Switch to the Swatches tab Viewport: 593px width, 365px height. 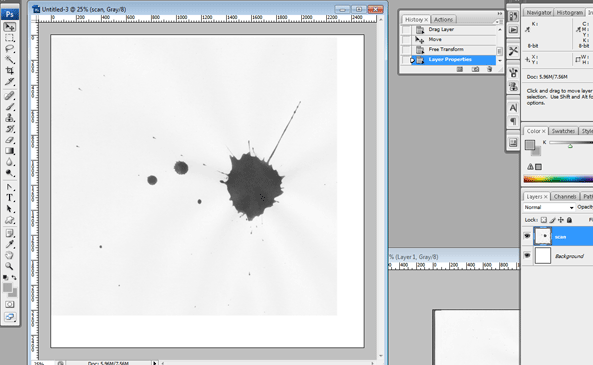click(563, 131)
